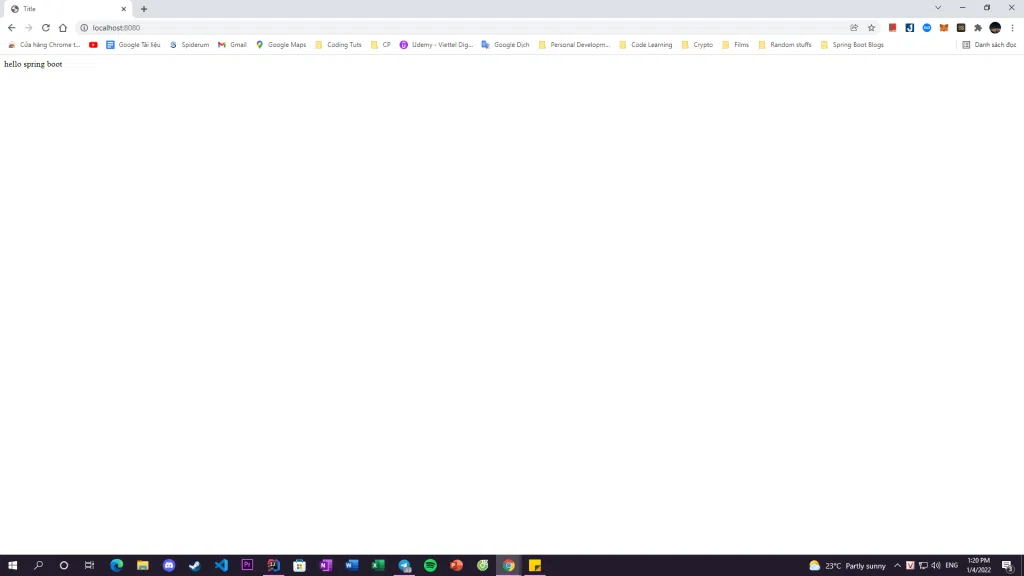
Task: Expand the Films bookmark folder
Action: (x=735, y=44)
